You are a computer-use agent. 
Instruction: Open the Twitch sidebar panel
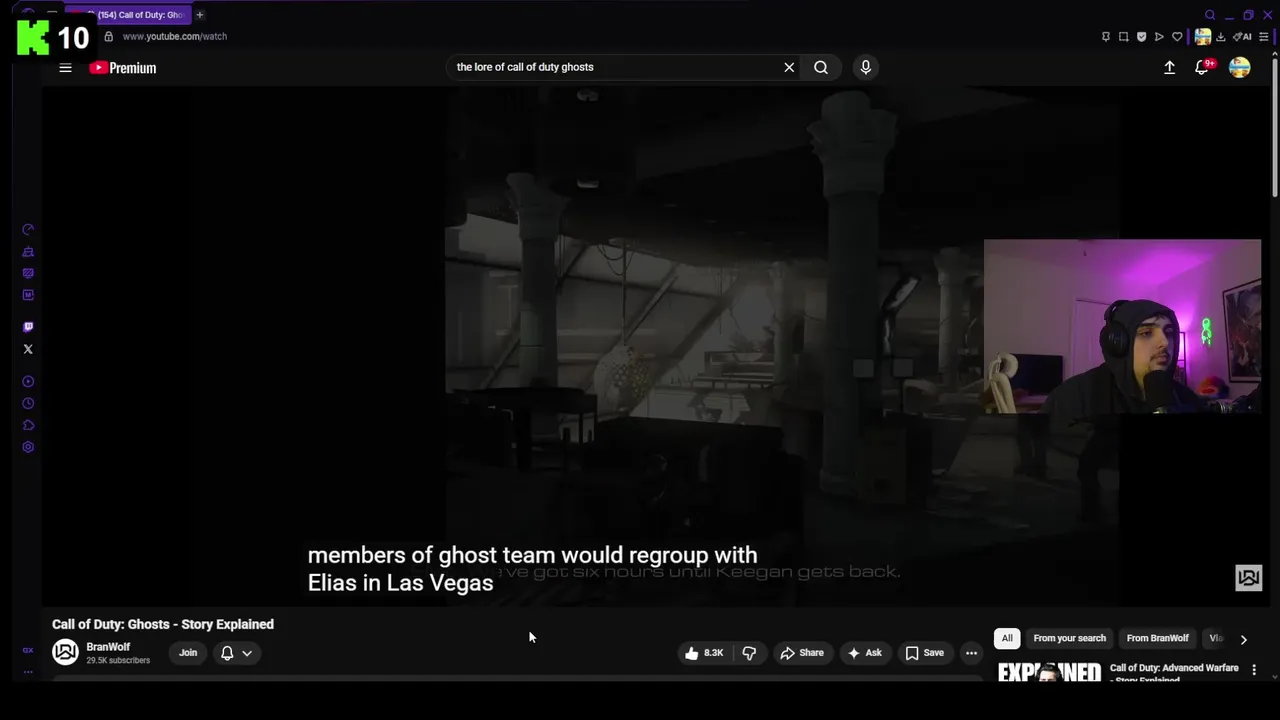click(x=28, y=327)
